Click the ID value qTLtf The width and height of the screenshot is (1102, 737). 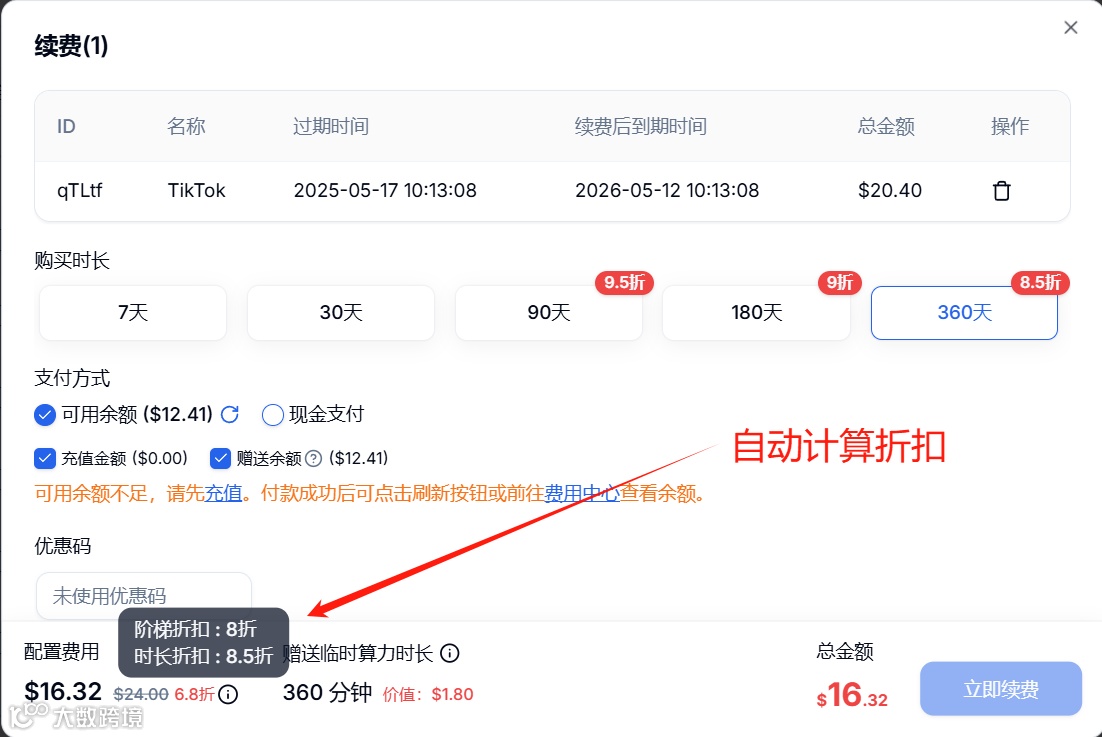tap(79, 190)
